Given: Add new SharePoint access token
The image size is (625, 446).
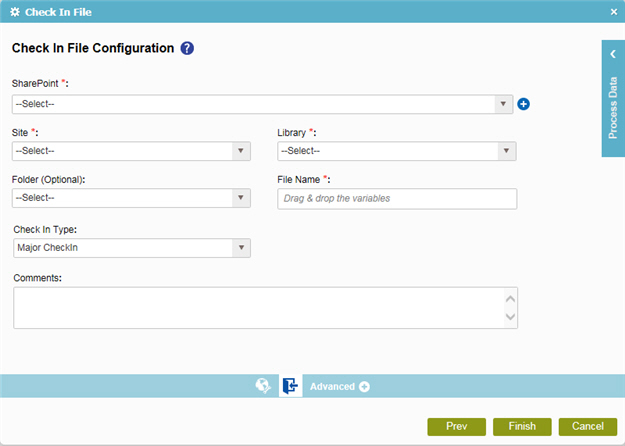Looking at the screenshot, I should coord(523,104).
